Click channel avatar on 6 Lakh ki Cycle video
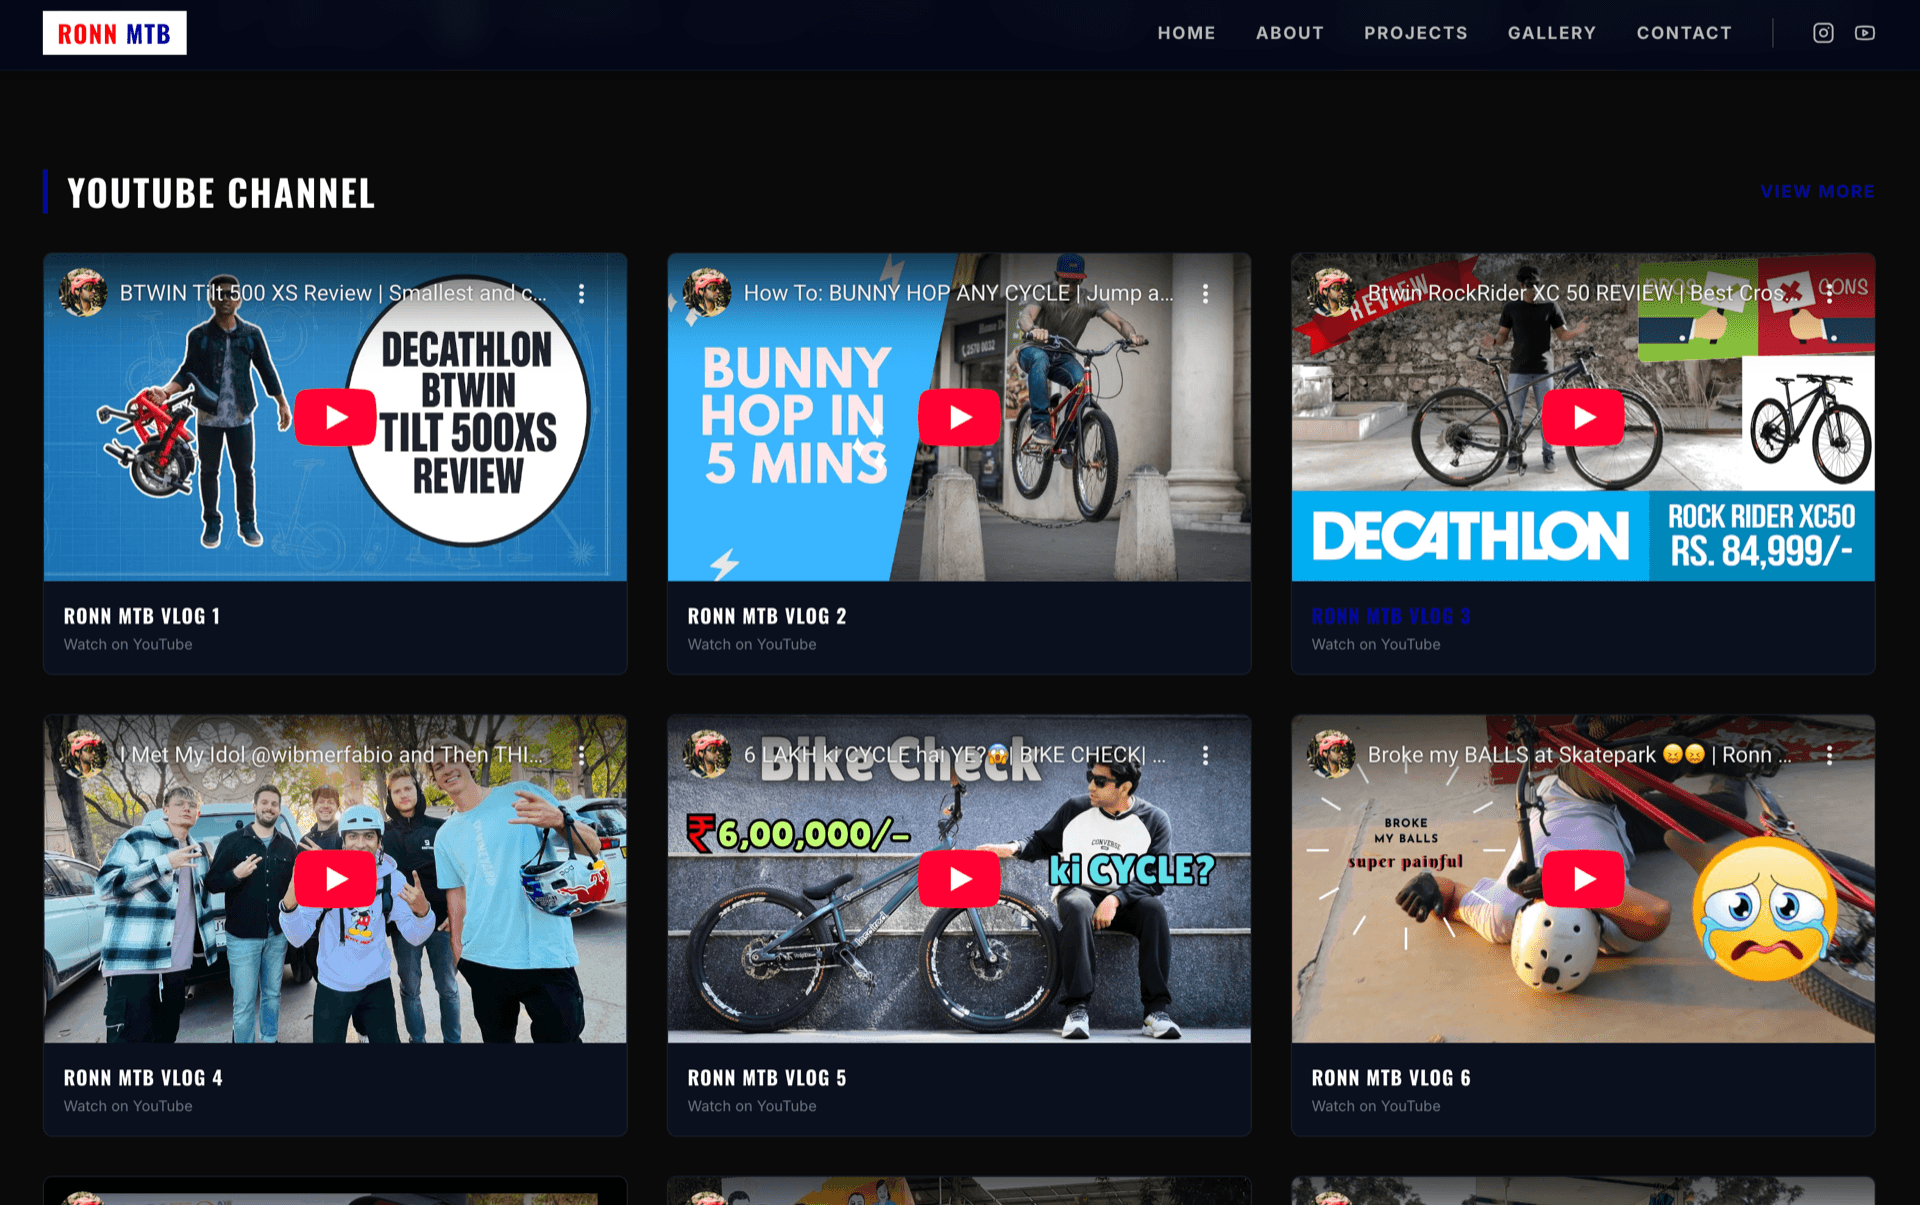The height and width of the screenshot is (1205, 1920). coord(707,754)
